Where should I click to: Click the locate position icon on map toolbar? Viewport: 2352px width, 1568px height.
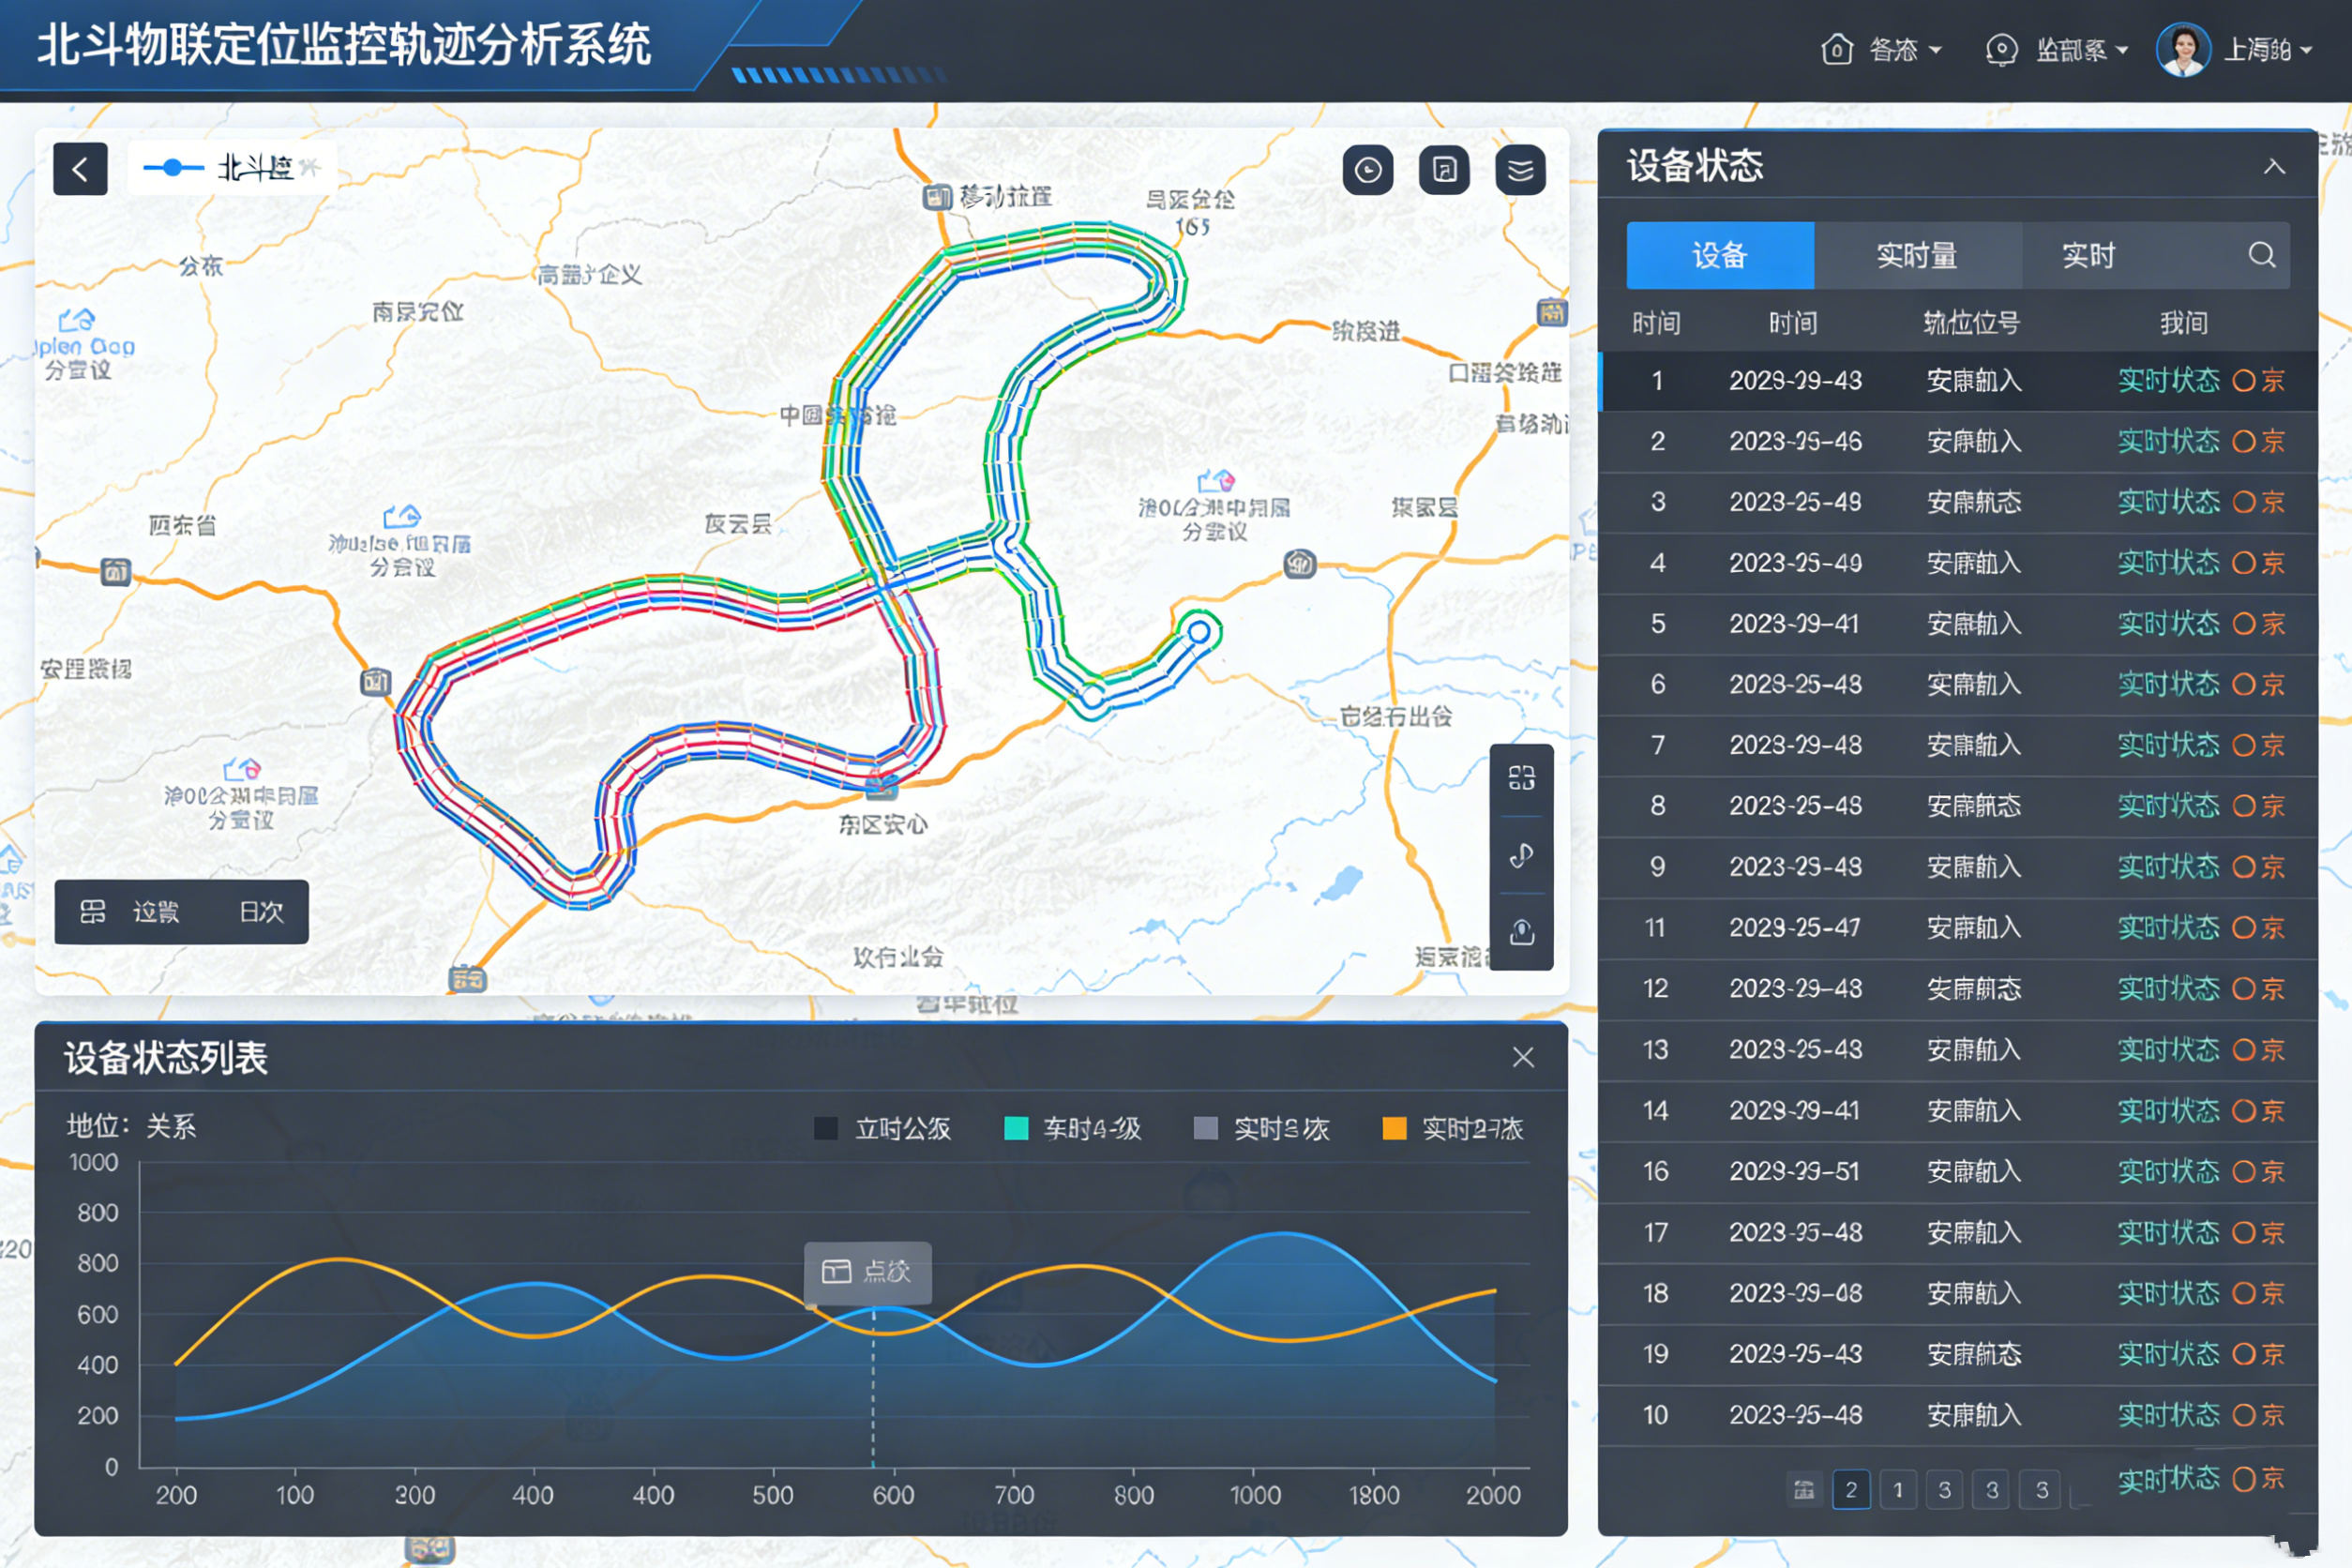click(x=1521, y=932)
